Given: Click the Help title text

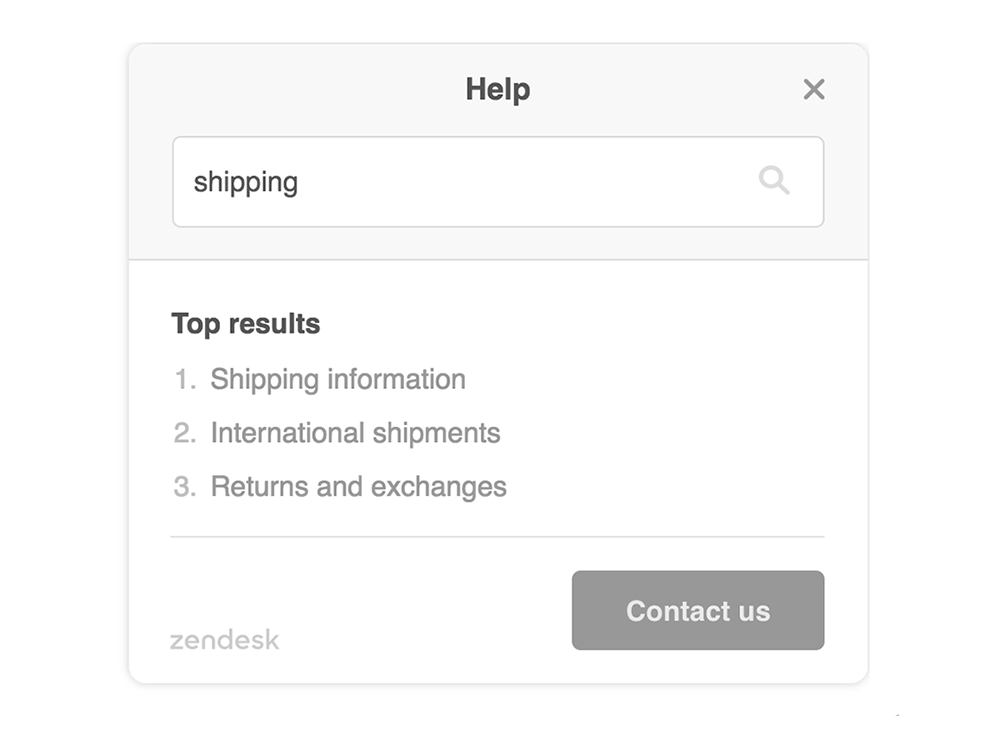Looking at the screenshot, I should pyautogui.click(x=497, y=89).
